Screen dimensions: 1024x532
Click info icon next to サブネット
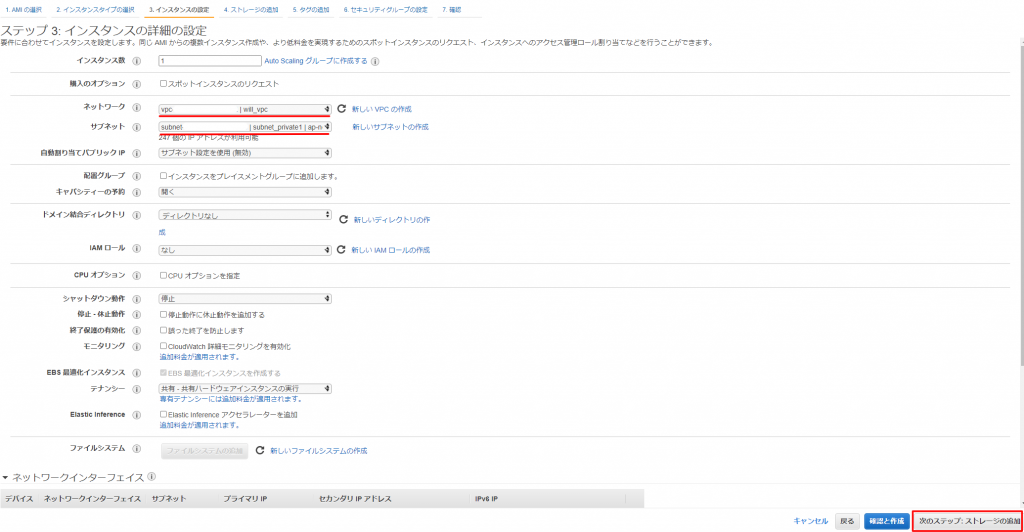tap(136, 127)
